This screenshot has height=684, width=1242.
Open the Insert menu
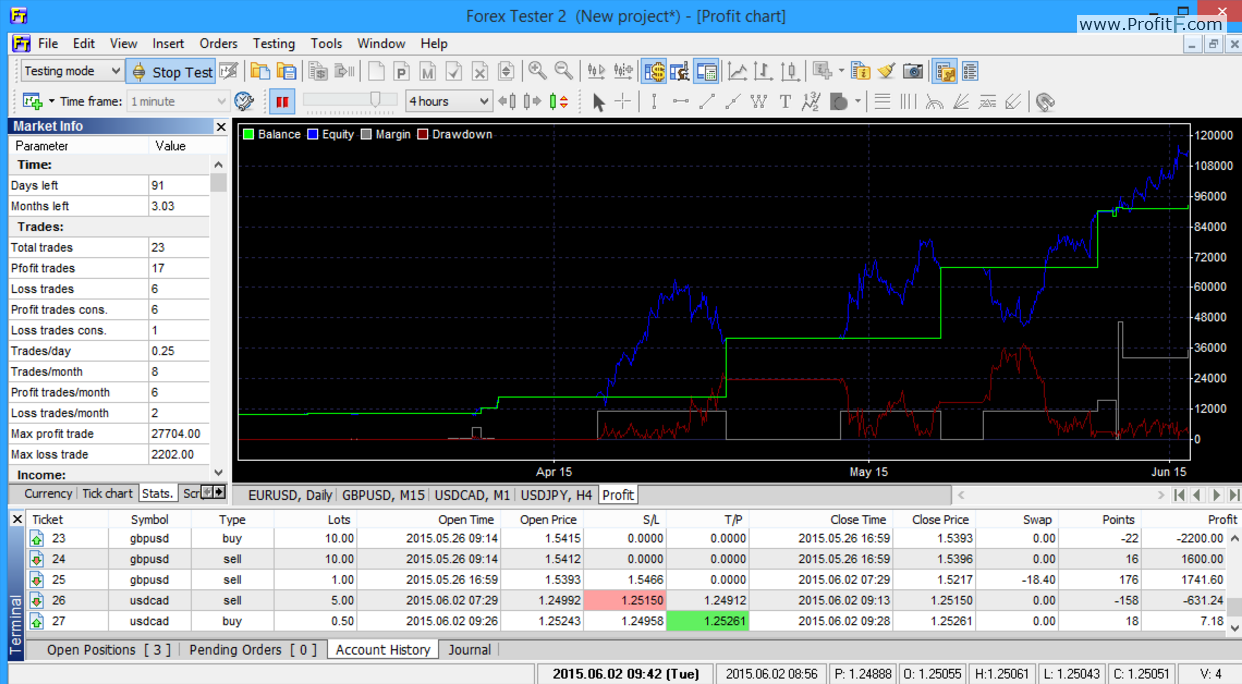coord(168,43)
